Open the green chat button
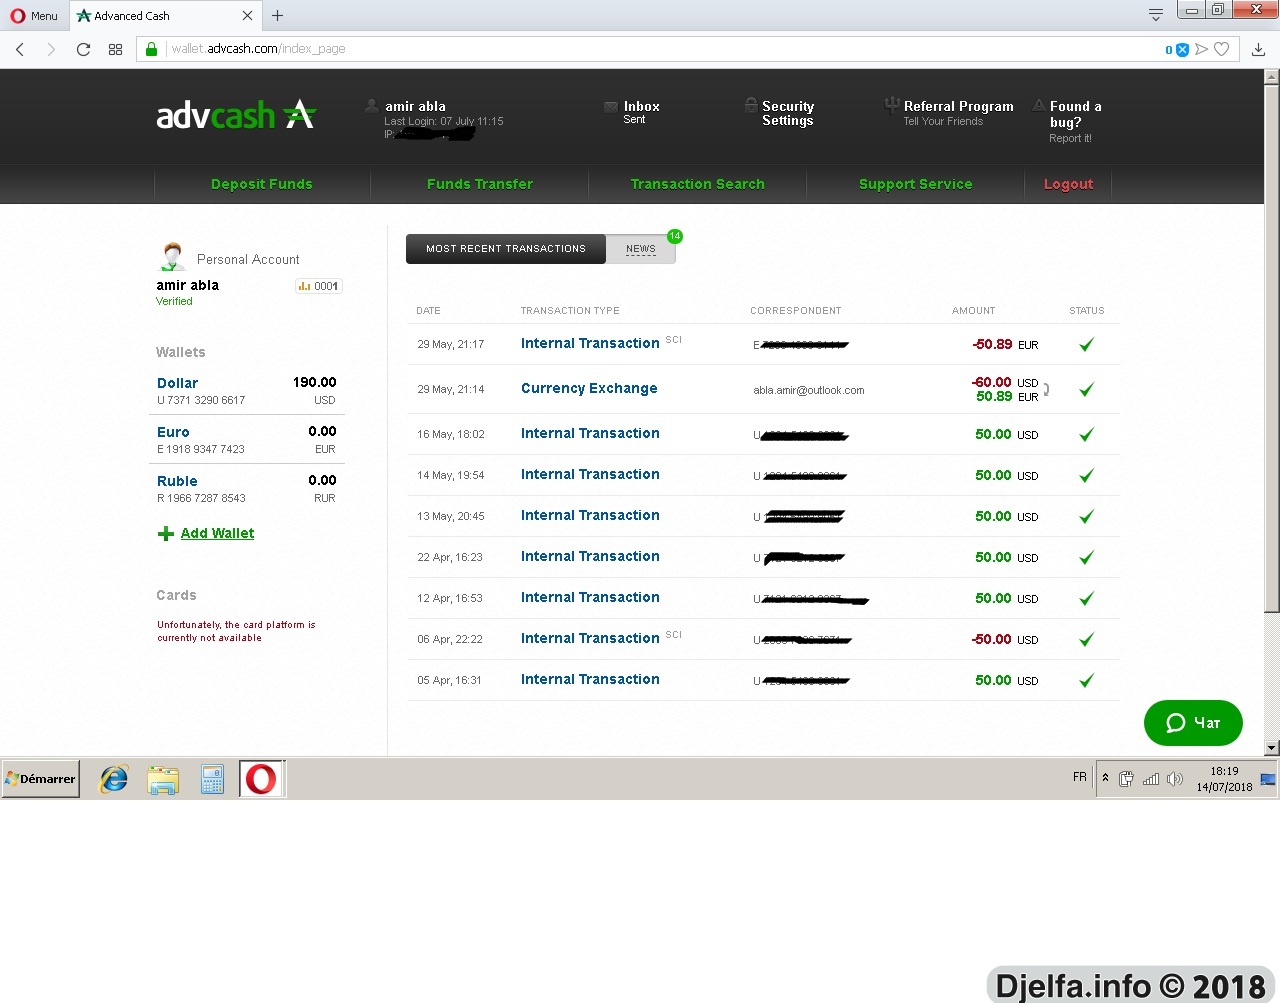Screen dimensions: 1280x1003 coord(1193,723)
